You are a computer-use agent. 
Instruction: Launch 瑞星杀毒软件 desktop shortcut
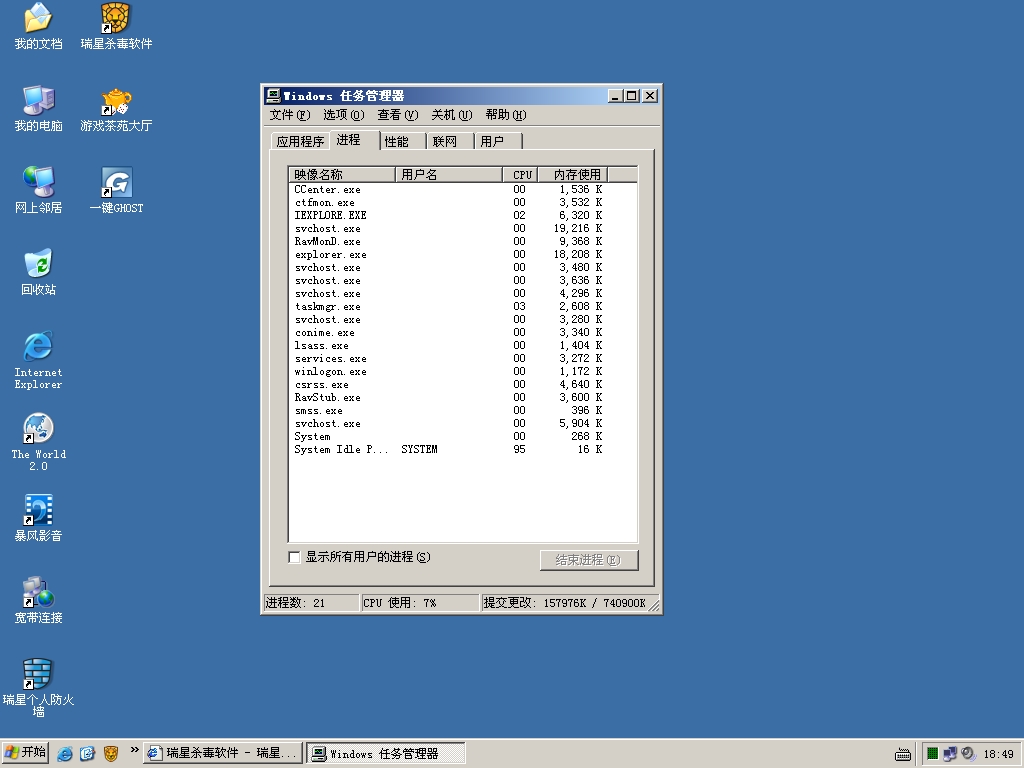[x=116, y=26]
